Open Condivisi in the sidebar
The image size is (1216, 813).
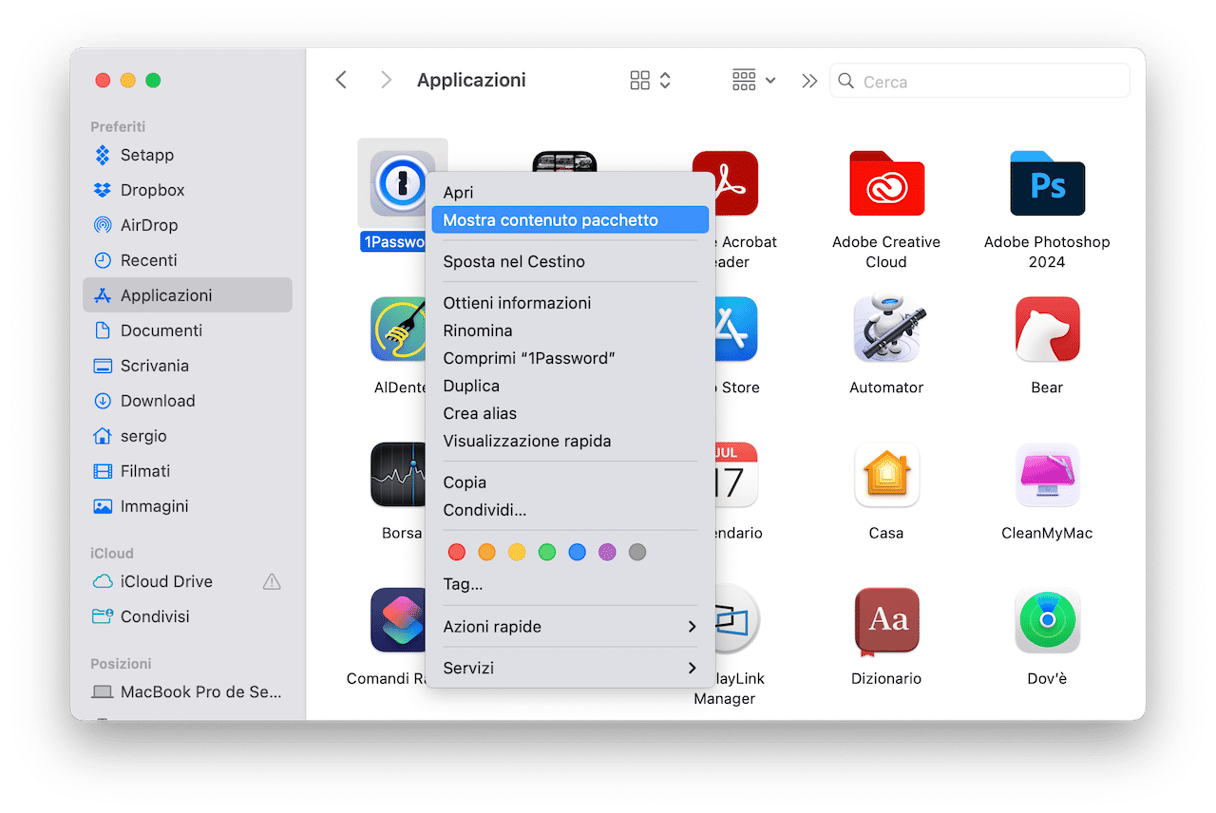coord(188,617)
